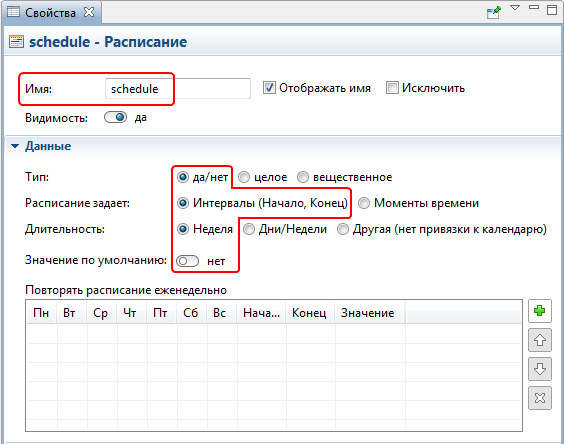Screen dimensions: 564x444
Task: Uncheck the Отображать имя checkbox
Action: [x=269, y=88]
